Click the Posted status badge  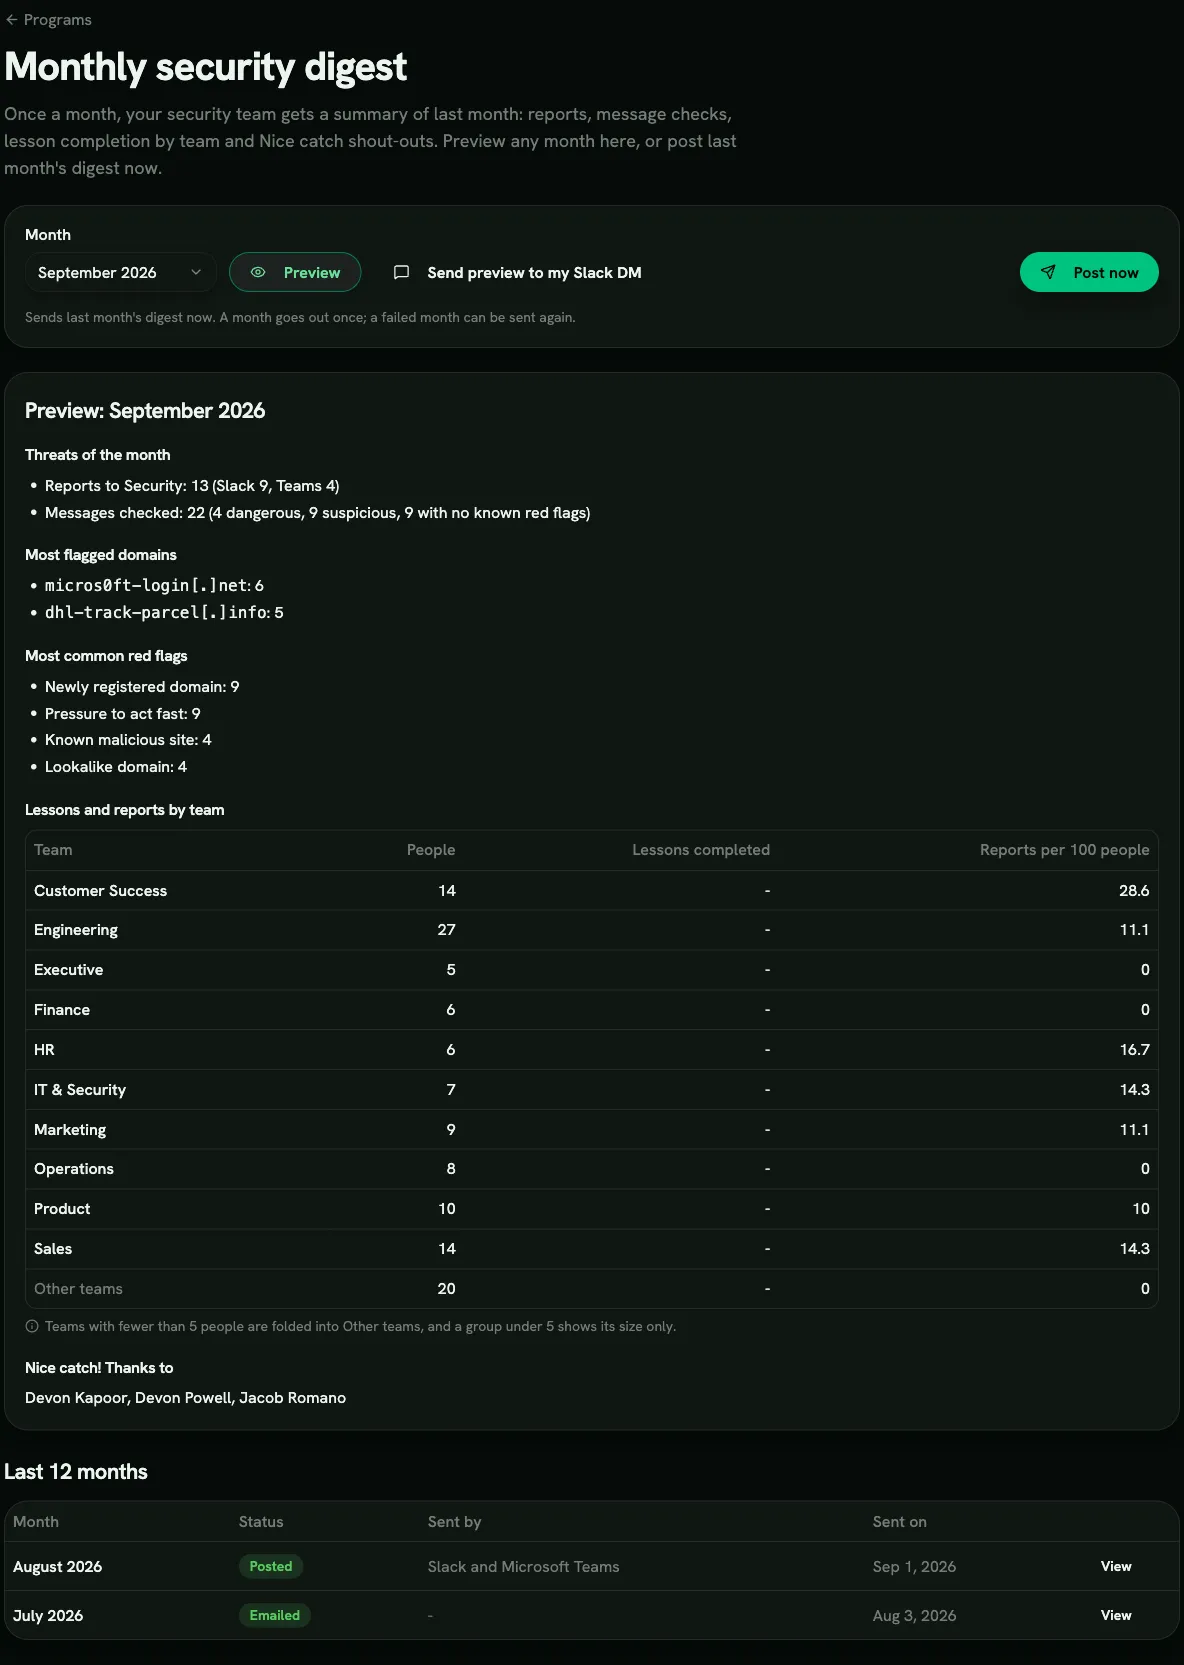pos(271,1566)
